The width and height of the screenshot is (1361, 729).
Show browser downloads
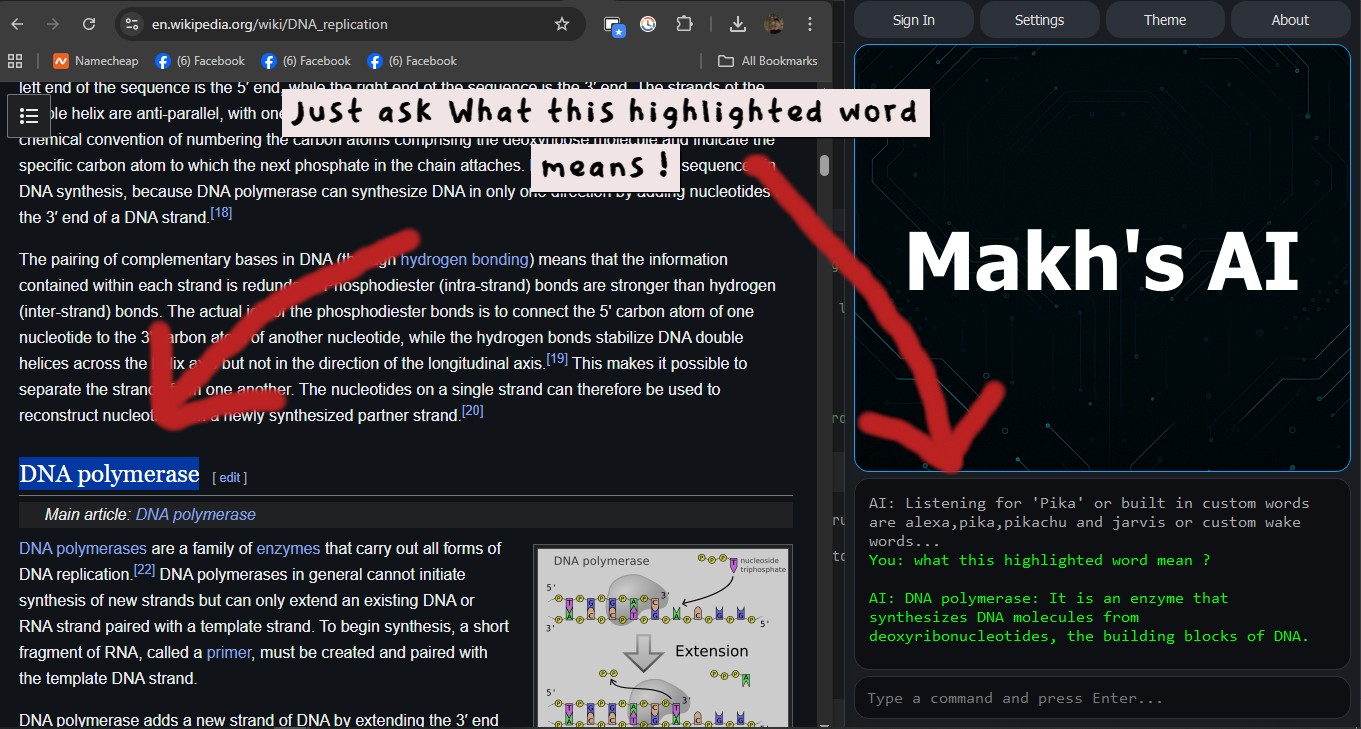[738, 24]
